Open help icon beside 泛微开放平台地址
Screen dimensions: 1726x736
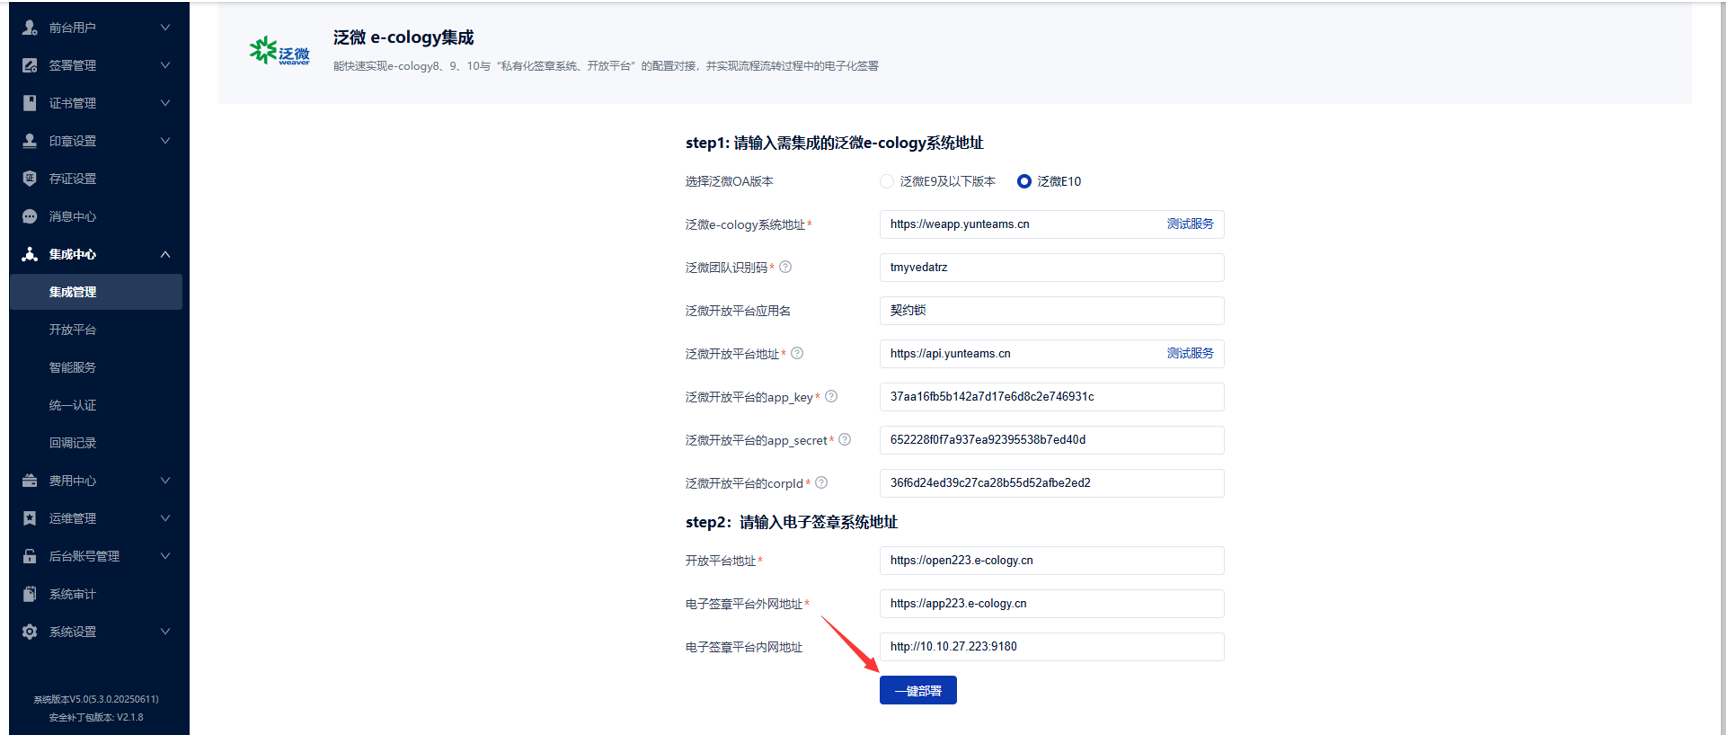[x=797, y=353]
